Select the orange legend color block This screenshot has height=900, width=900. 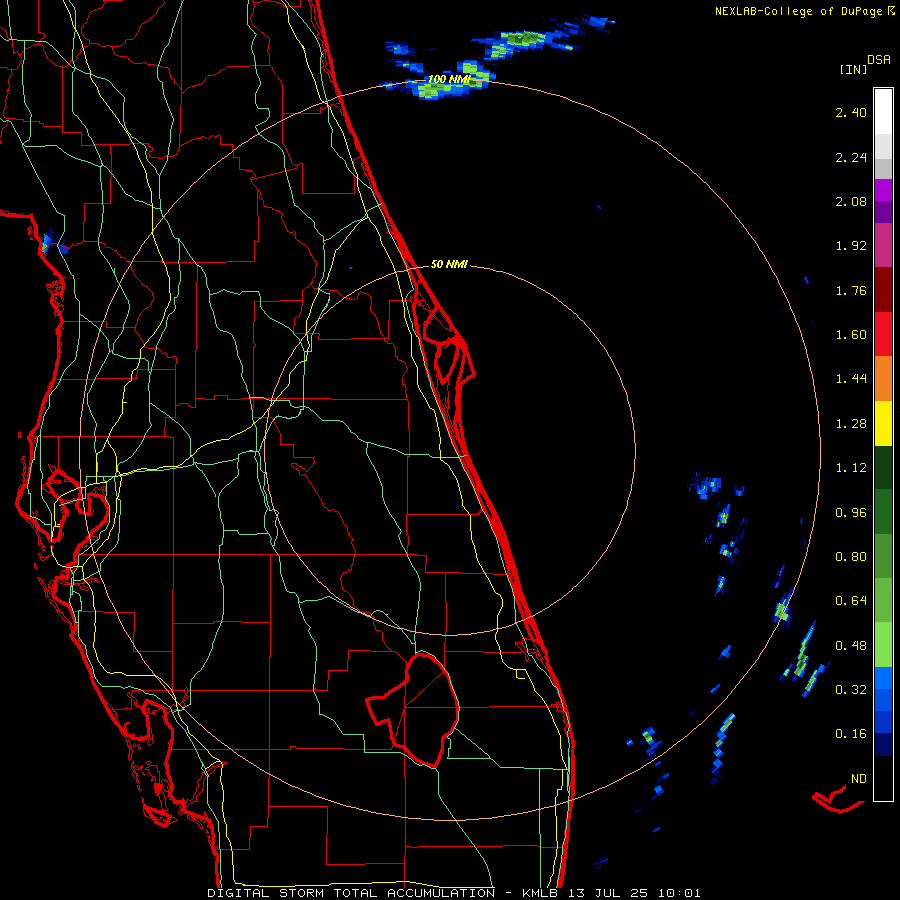(883, 379)
